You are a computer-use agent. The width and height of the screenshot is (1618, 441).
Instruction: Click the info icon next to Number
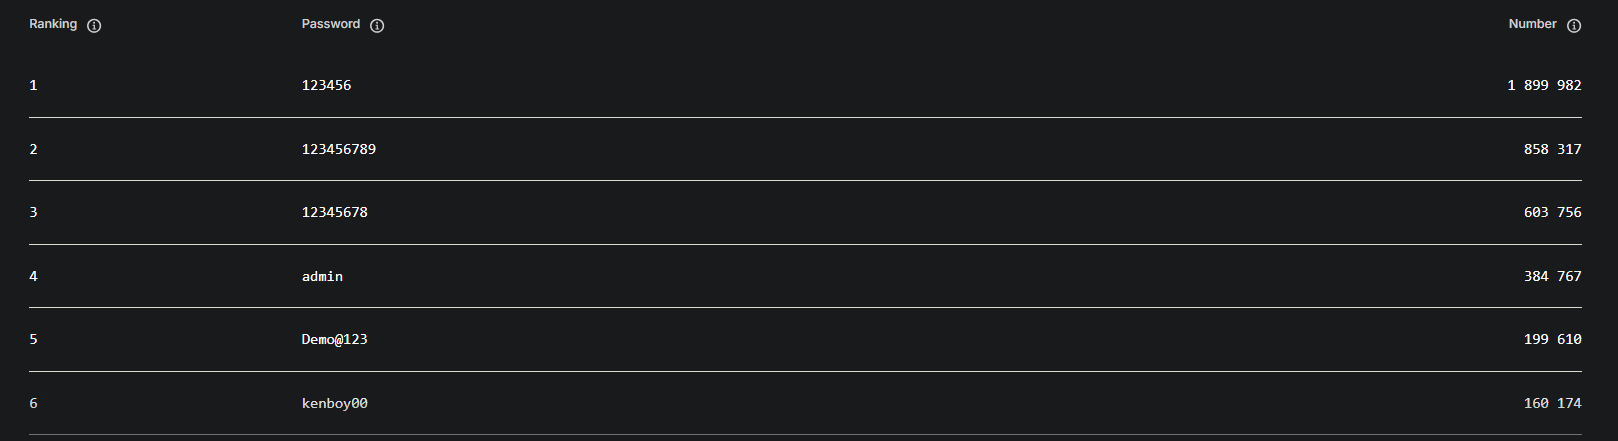click(x=1574, y=26)
